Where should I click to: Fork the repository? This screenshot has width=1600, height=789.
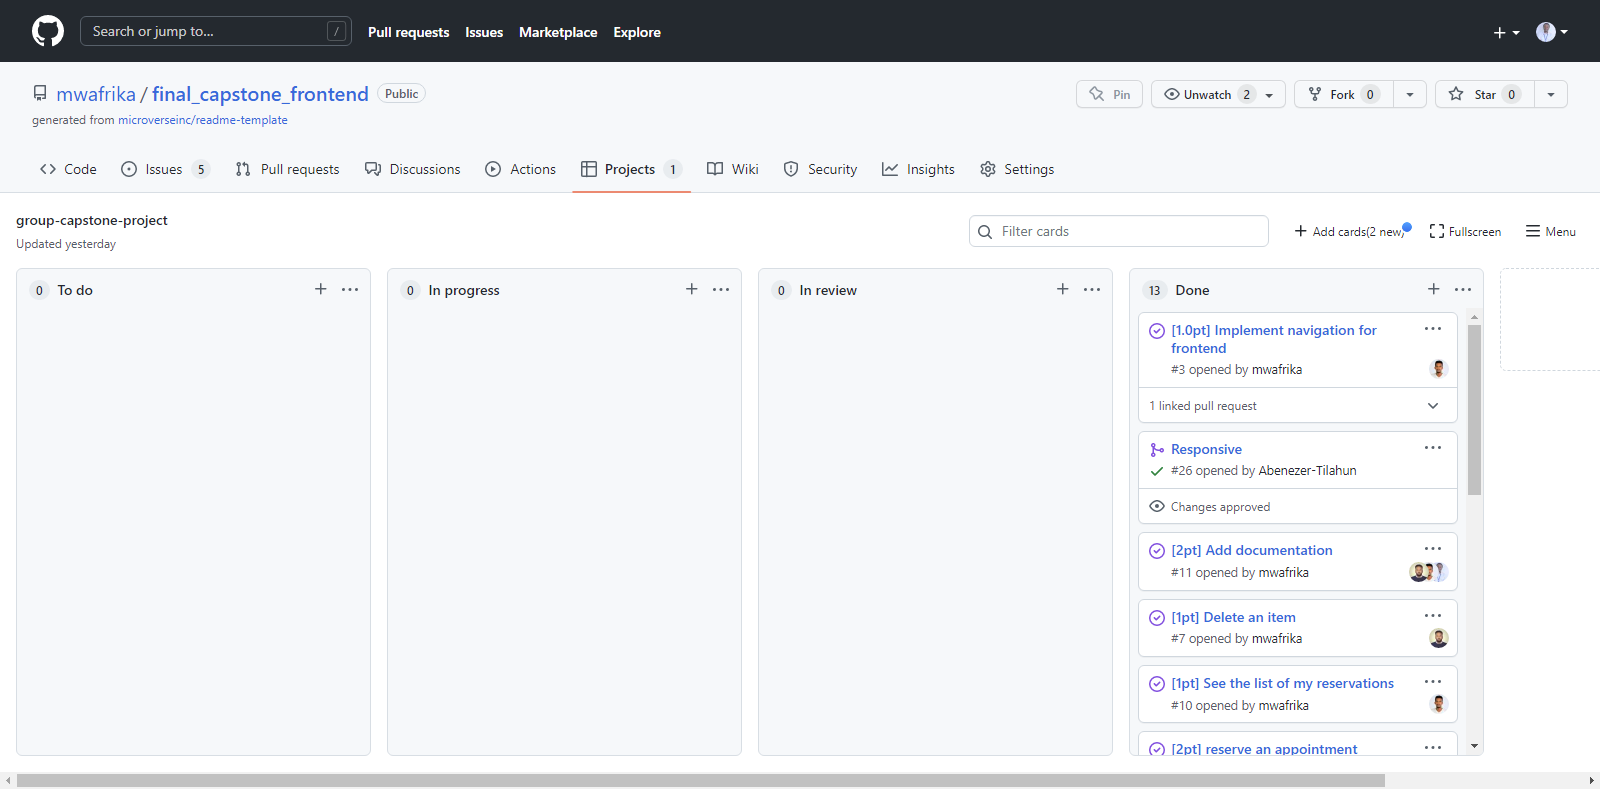click(x=1344, y=94)
